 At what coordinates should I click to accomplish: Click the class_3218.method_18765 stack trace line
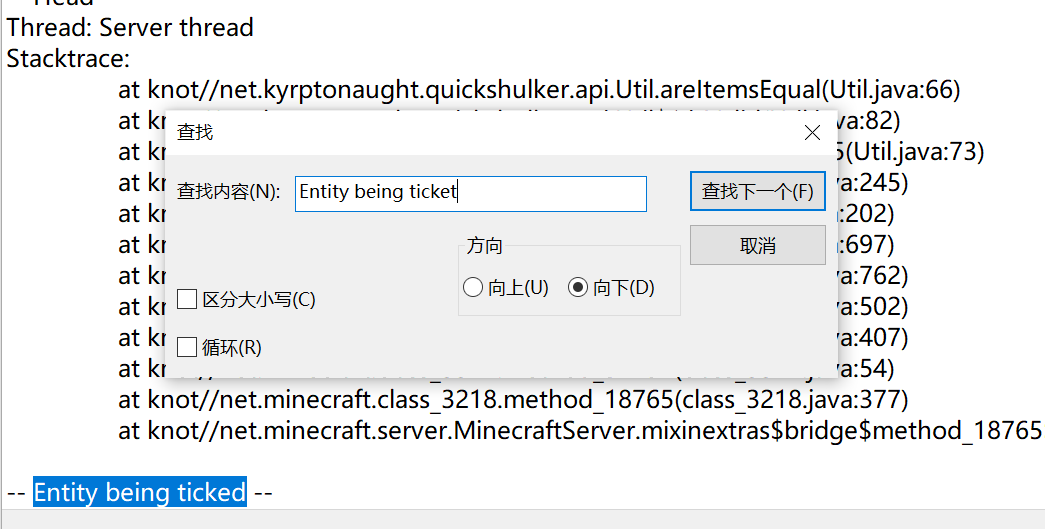click(512, 400)
